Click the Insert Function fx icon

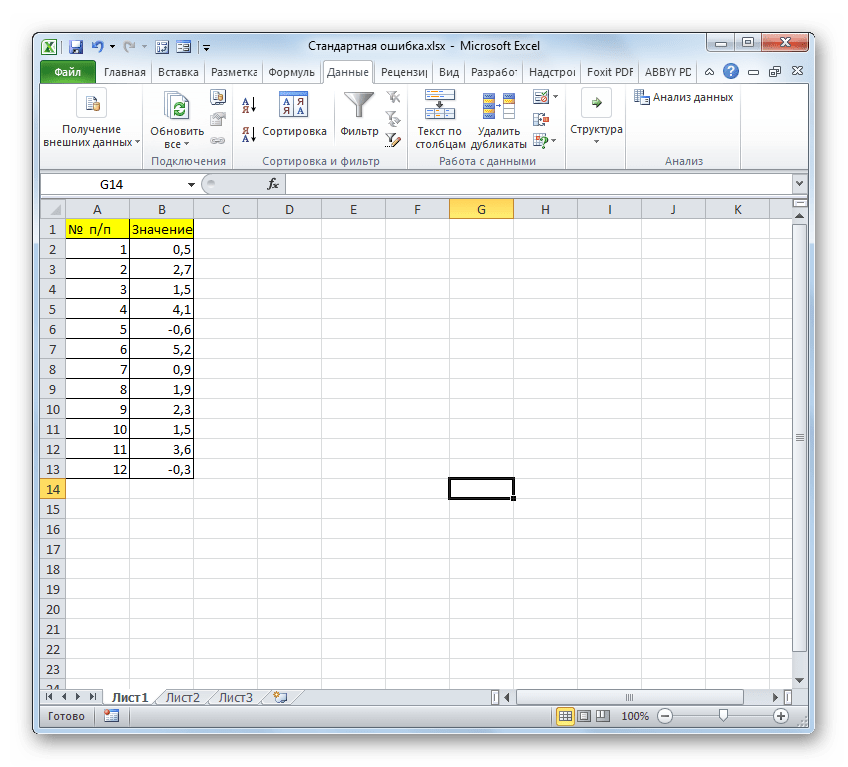tap(273, 184)
